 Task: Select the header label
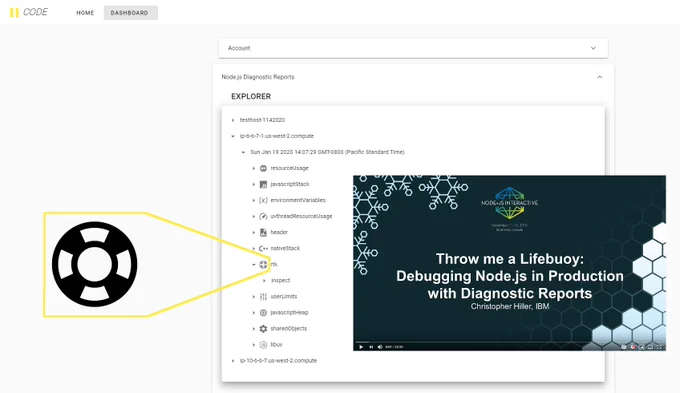[x=279, y=232]
